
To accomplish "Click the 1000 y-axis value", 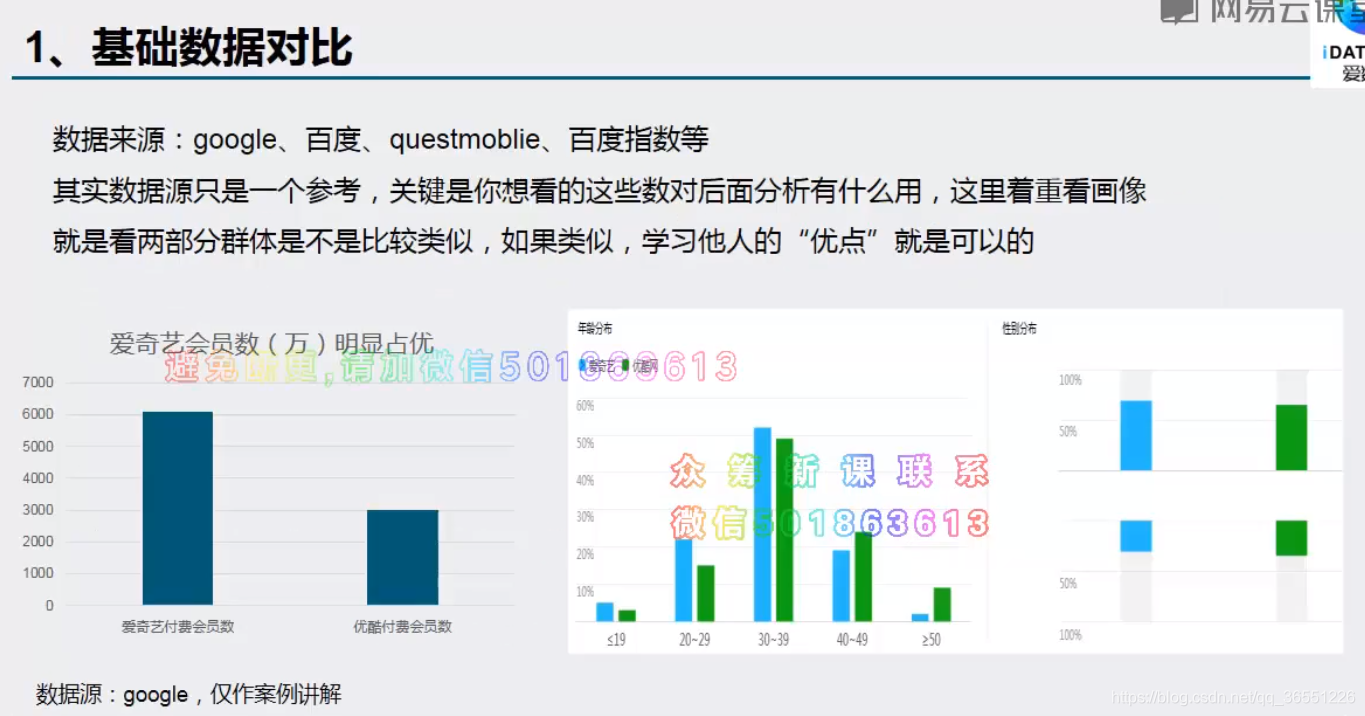I will 37,573.
